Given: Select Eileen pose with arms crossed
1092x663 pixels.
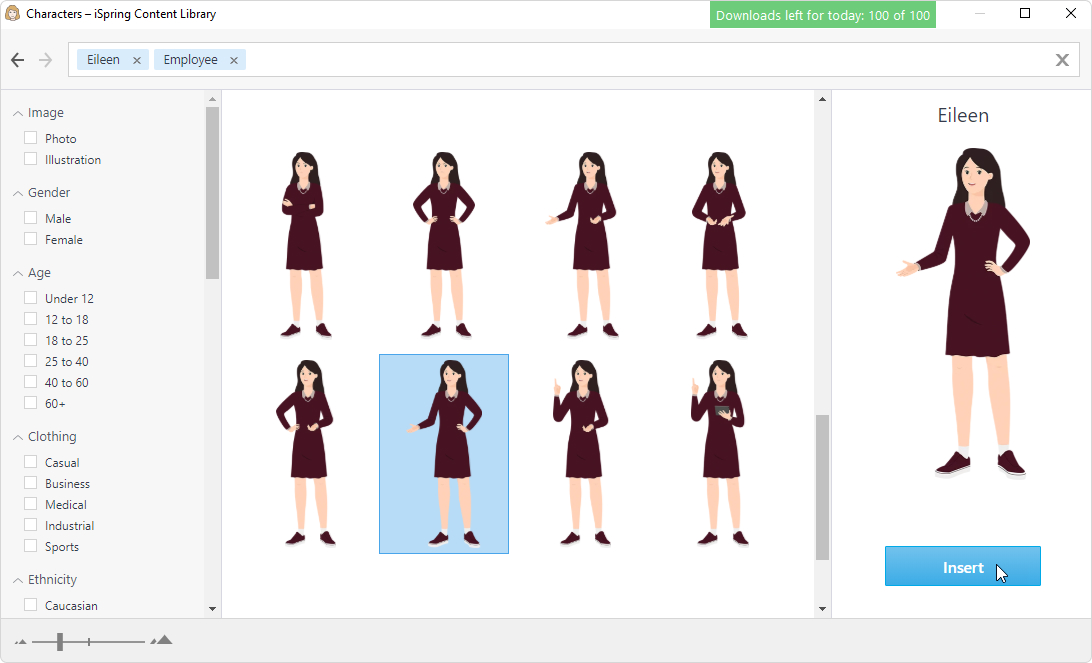Looking at the screenshot, I should [x=304, y=244].
